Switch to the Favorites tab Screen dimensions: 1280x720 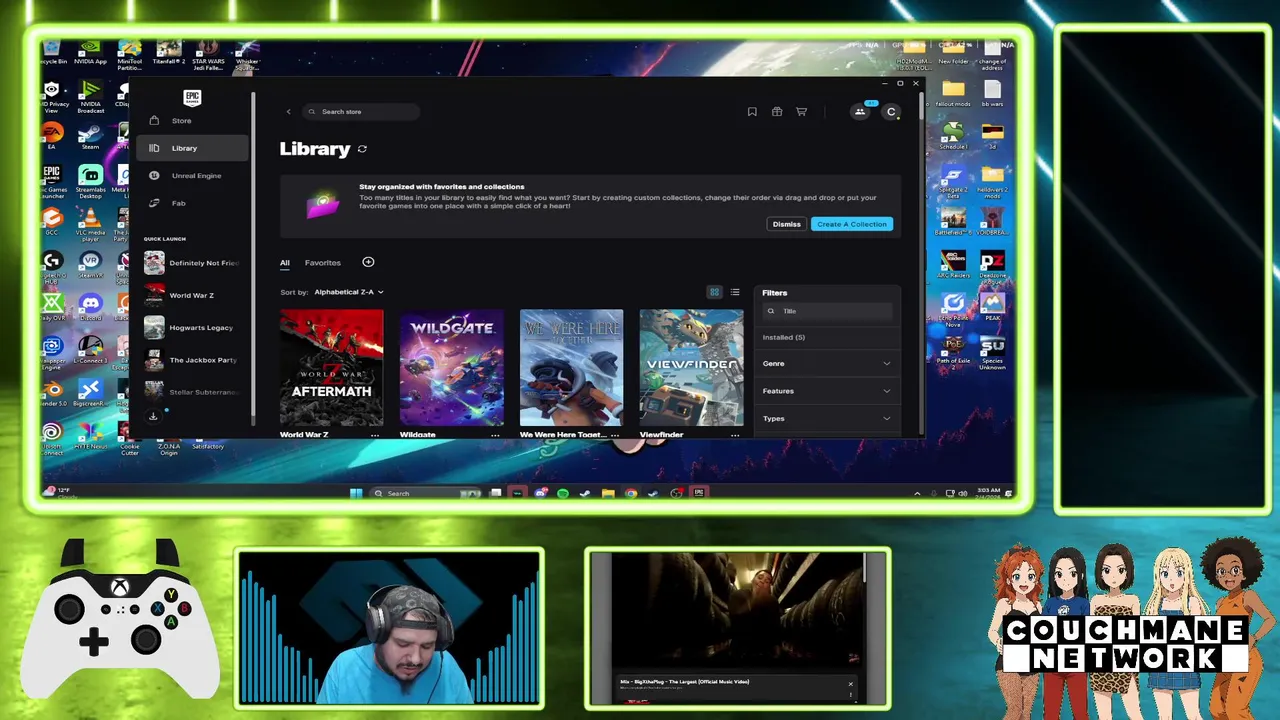coord(322,263)
